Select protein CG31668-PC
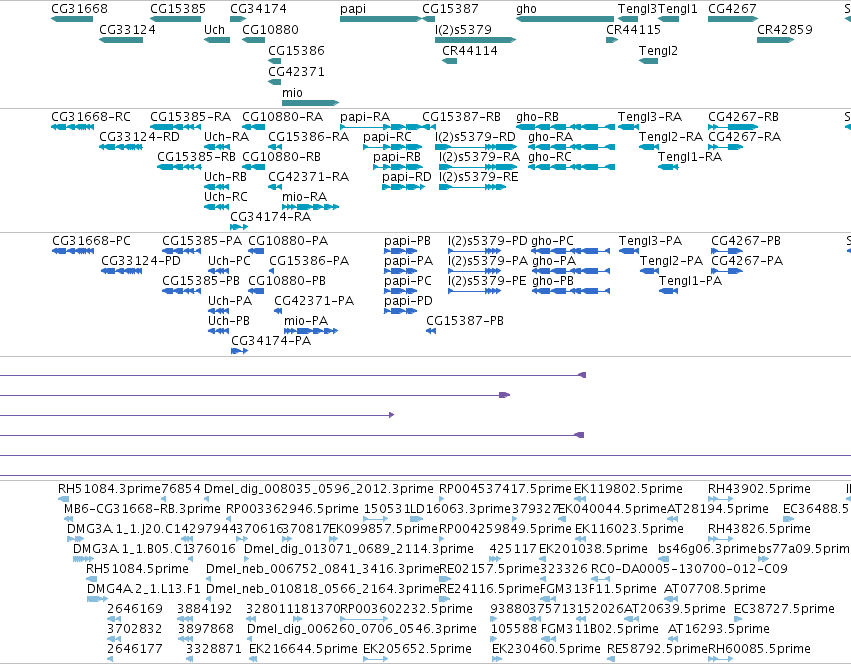The height and width of the screenshot is (664, 851). [73, 251]
